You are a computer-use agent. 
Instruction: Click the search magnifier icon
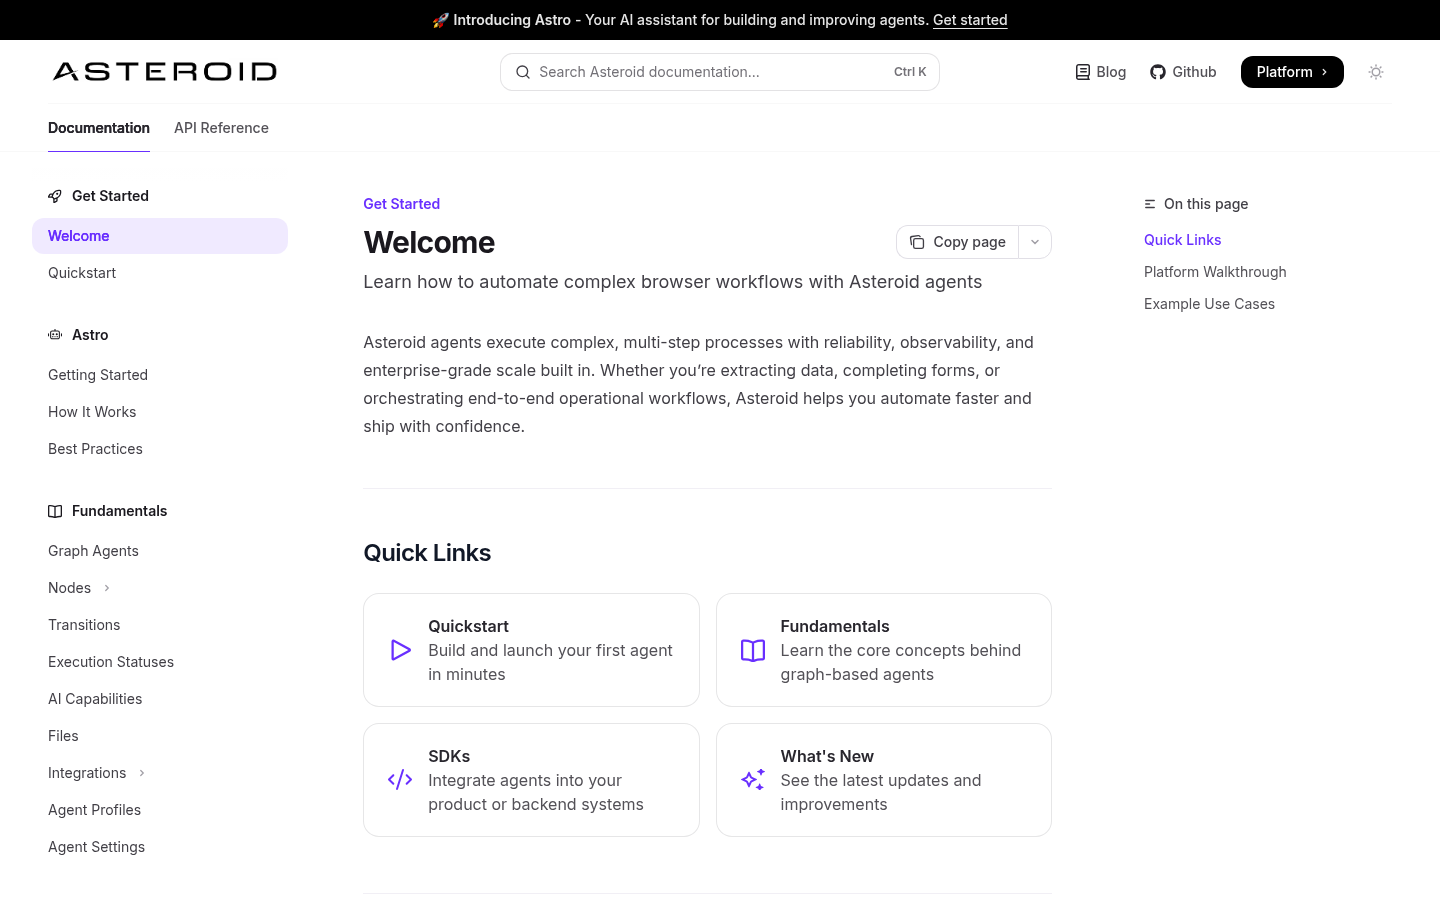(x=523, y=72)
